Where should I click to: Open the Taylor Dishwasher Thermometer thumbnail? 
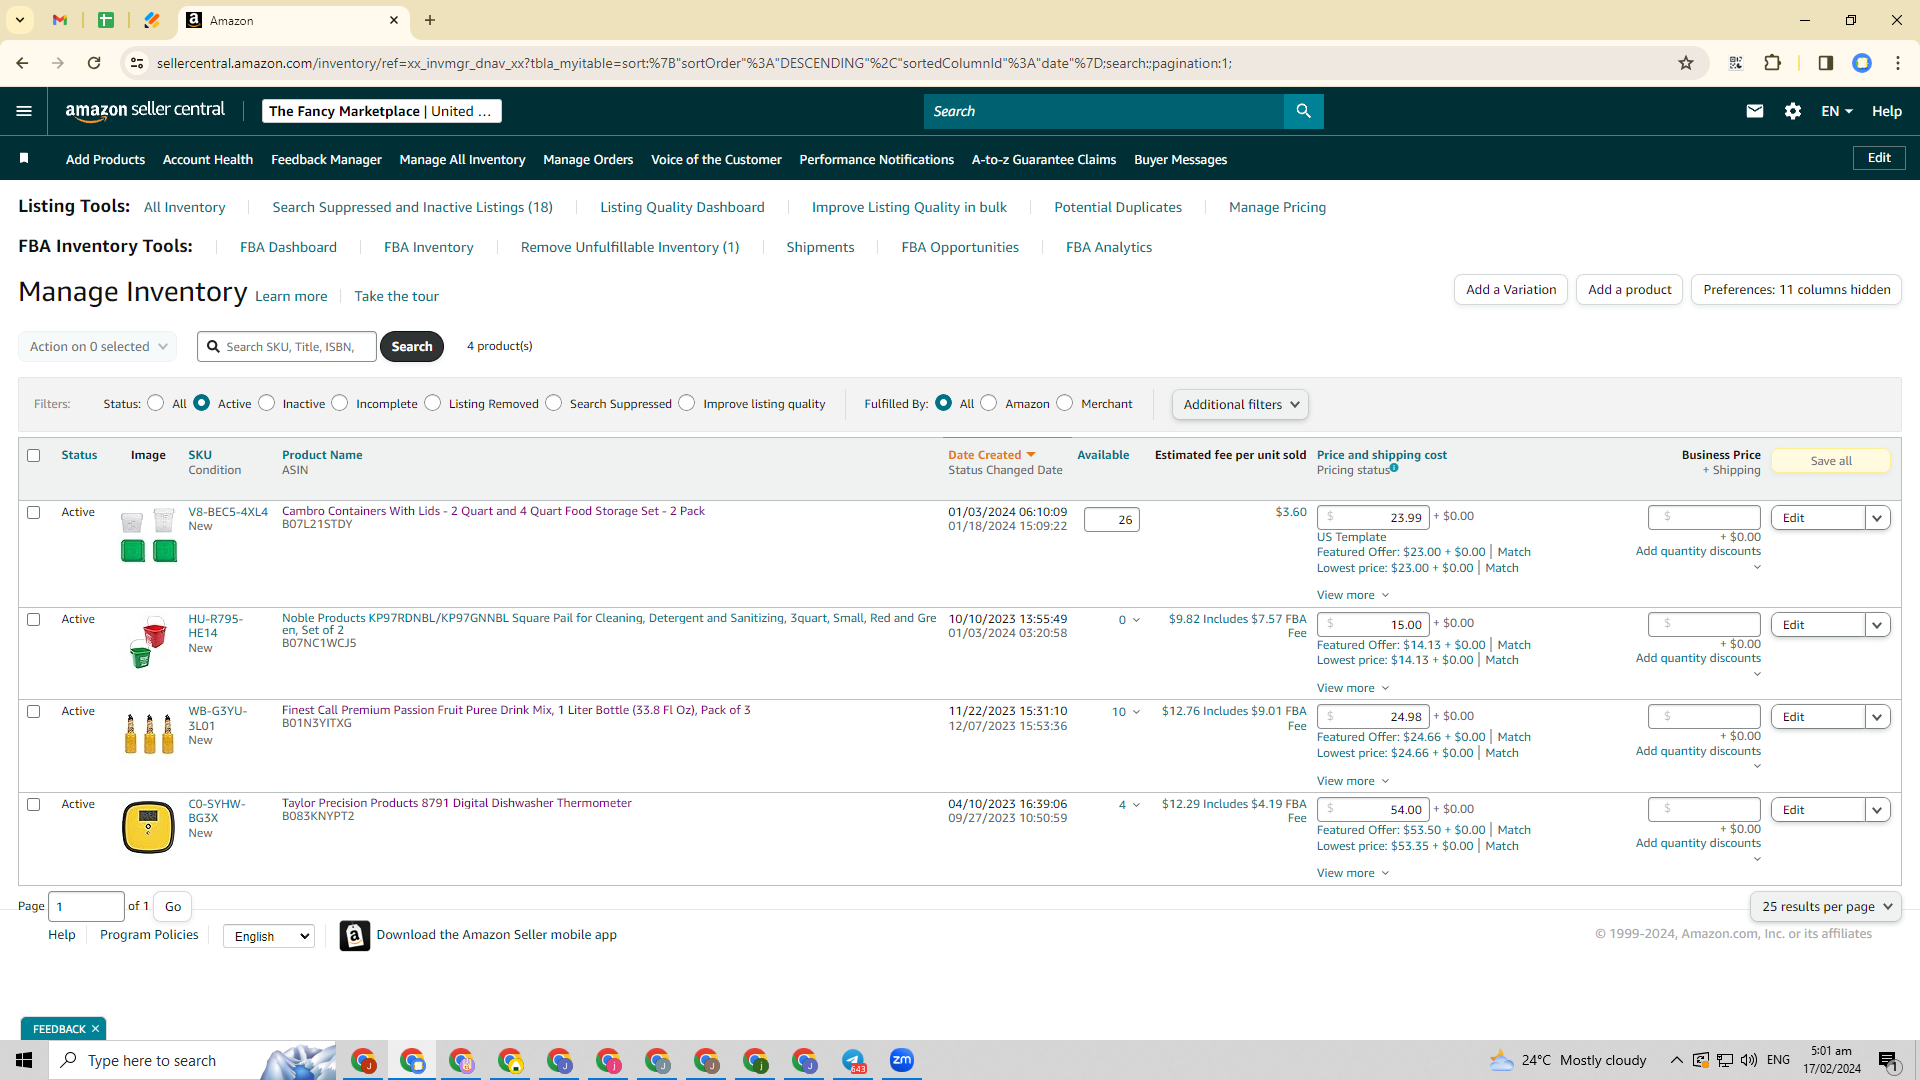coord(148,827)
